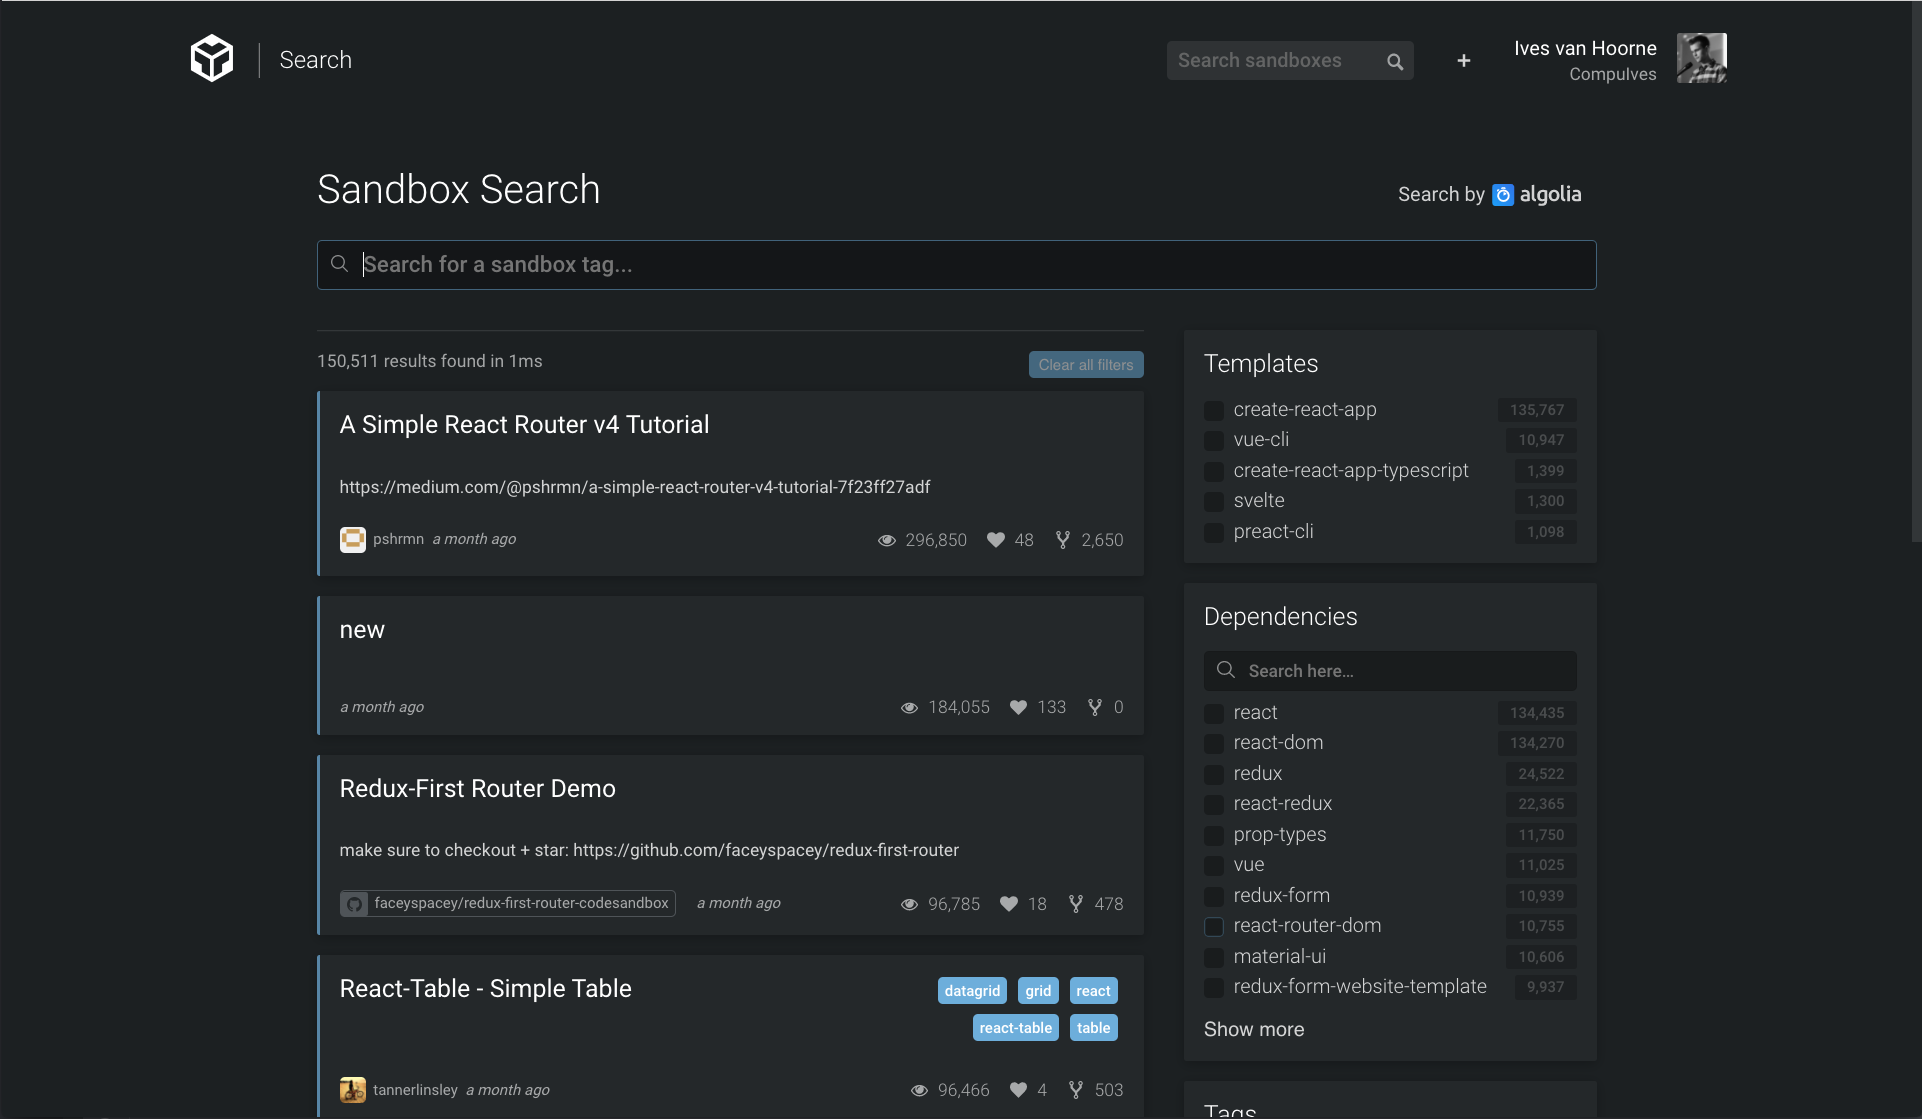Enable the vue-cli template checkbox
Image resolution: width=1922 pixels, height=1119 pixels.
1214,440
